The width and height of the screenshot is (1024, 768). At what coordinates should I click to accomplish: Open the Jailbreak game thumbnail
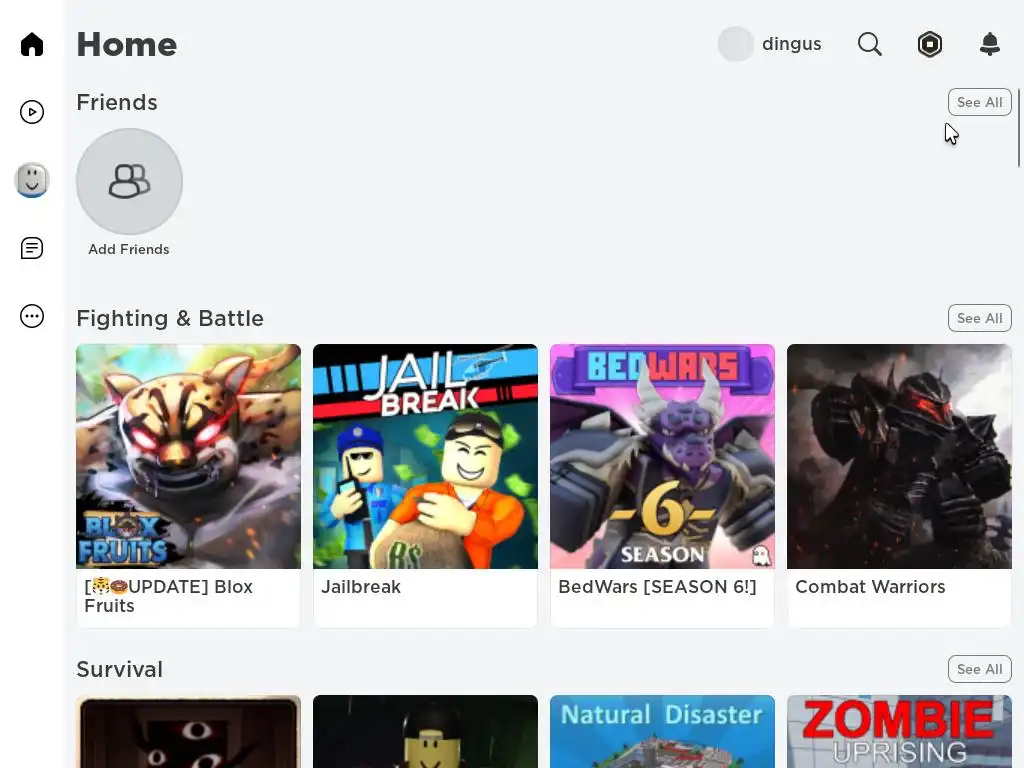[x=426, y=456]
